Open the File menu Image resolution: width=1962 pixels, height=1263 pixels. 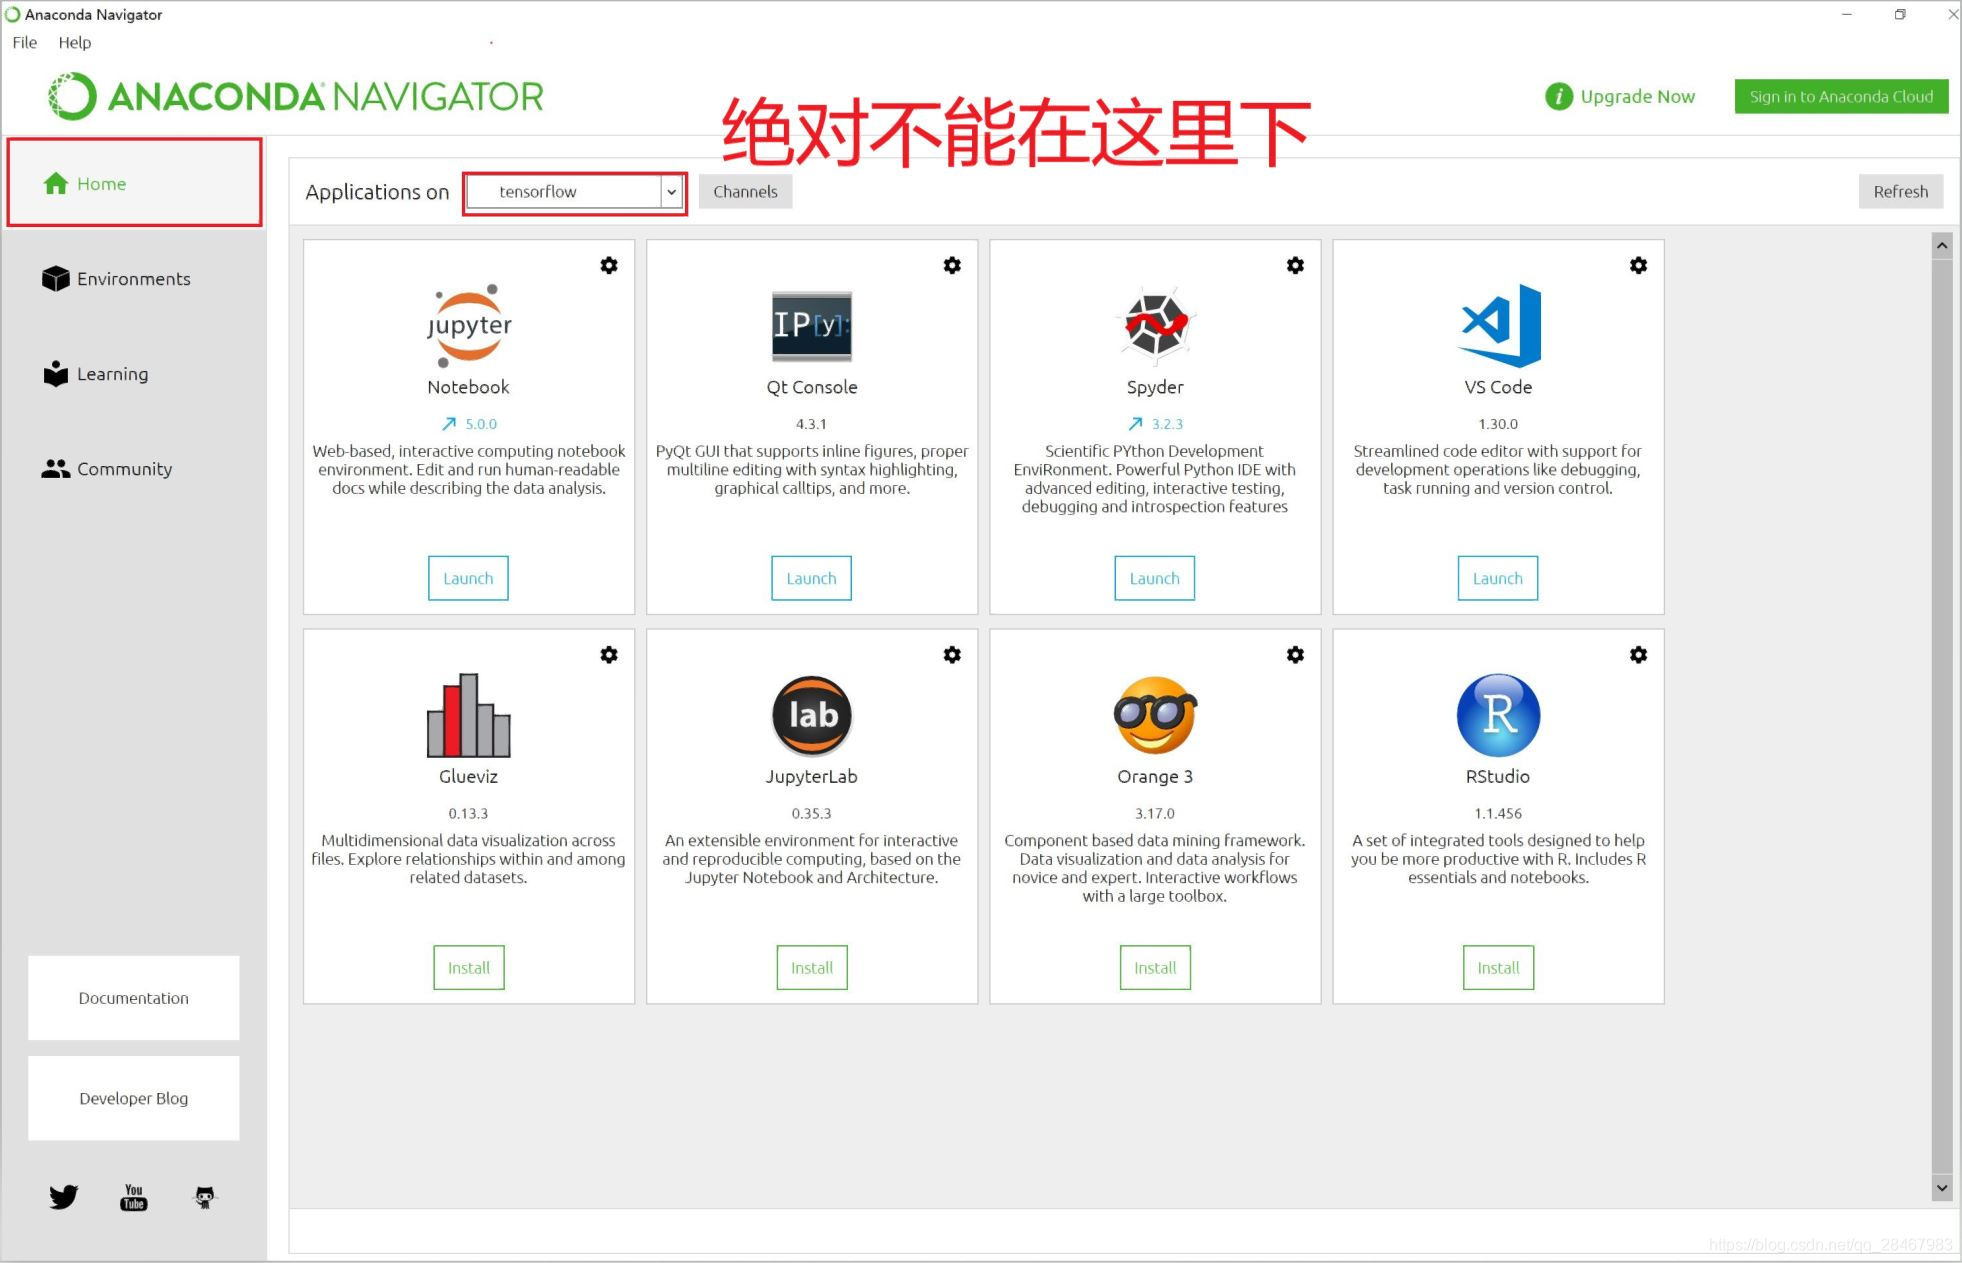pos(25,42)
